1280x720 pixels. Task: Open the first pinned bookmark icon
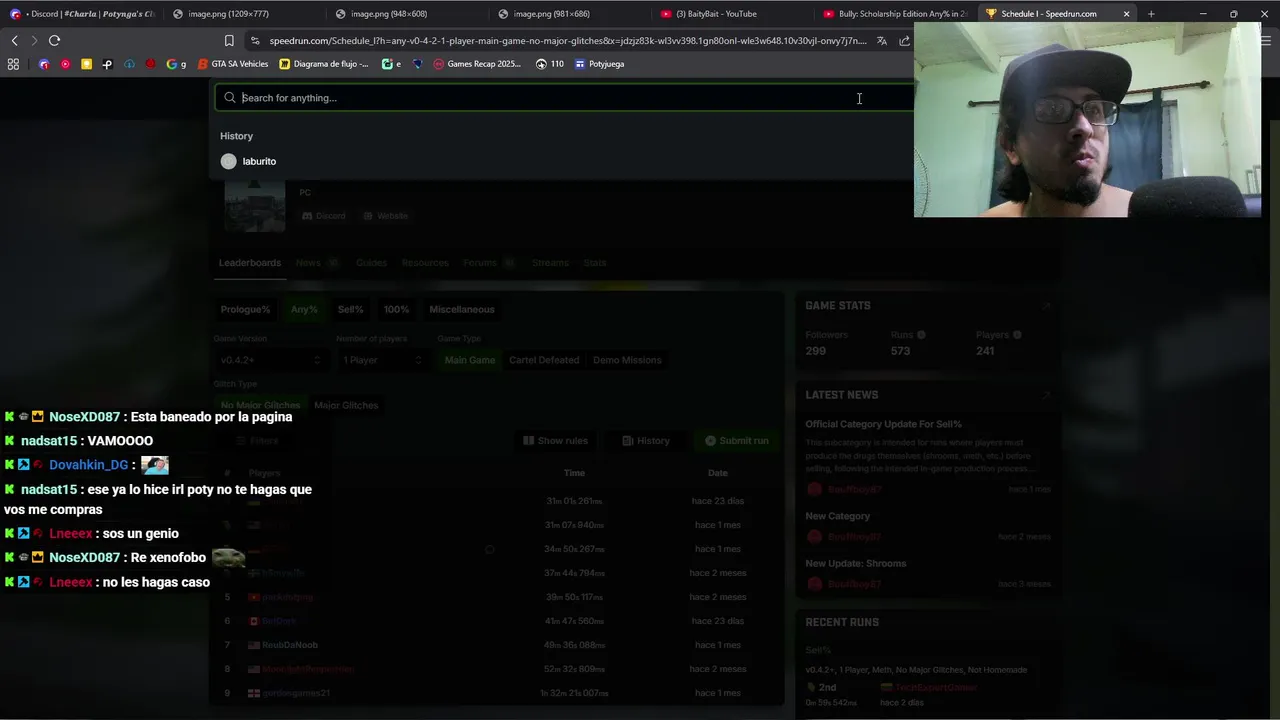44,64
